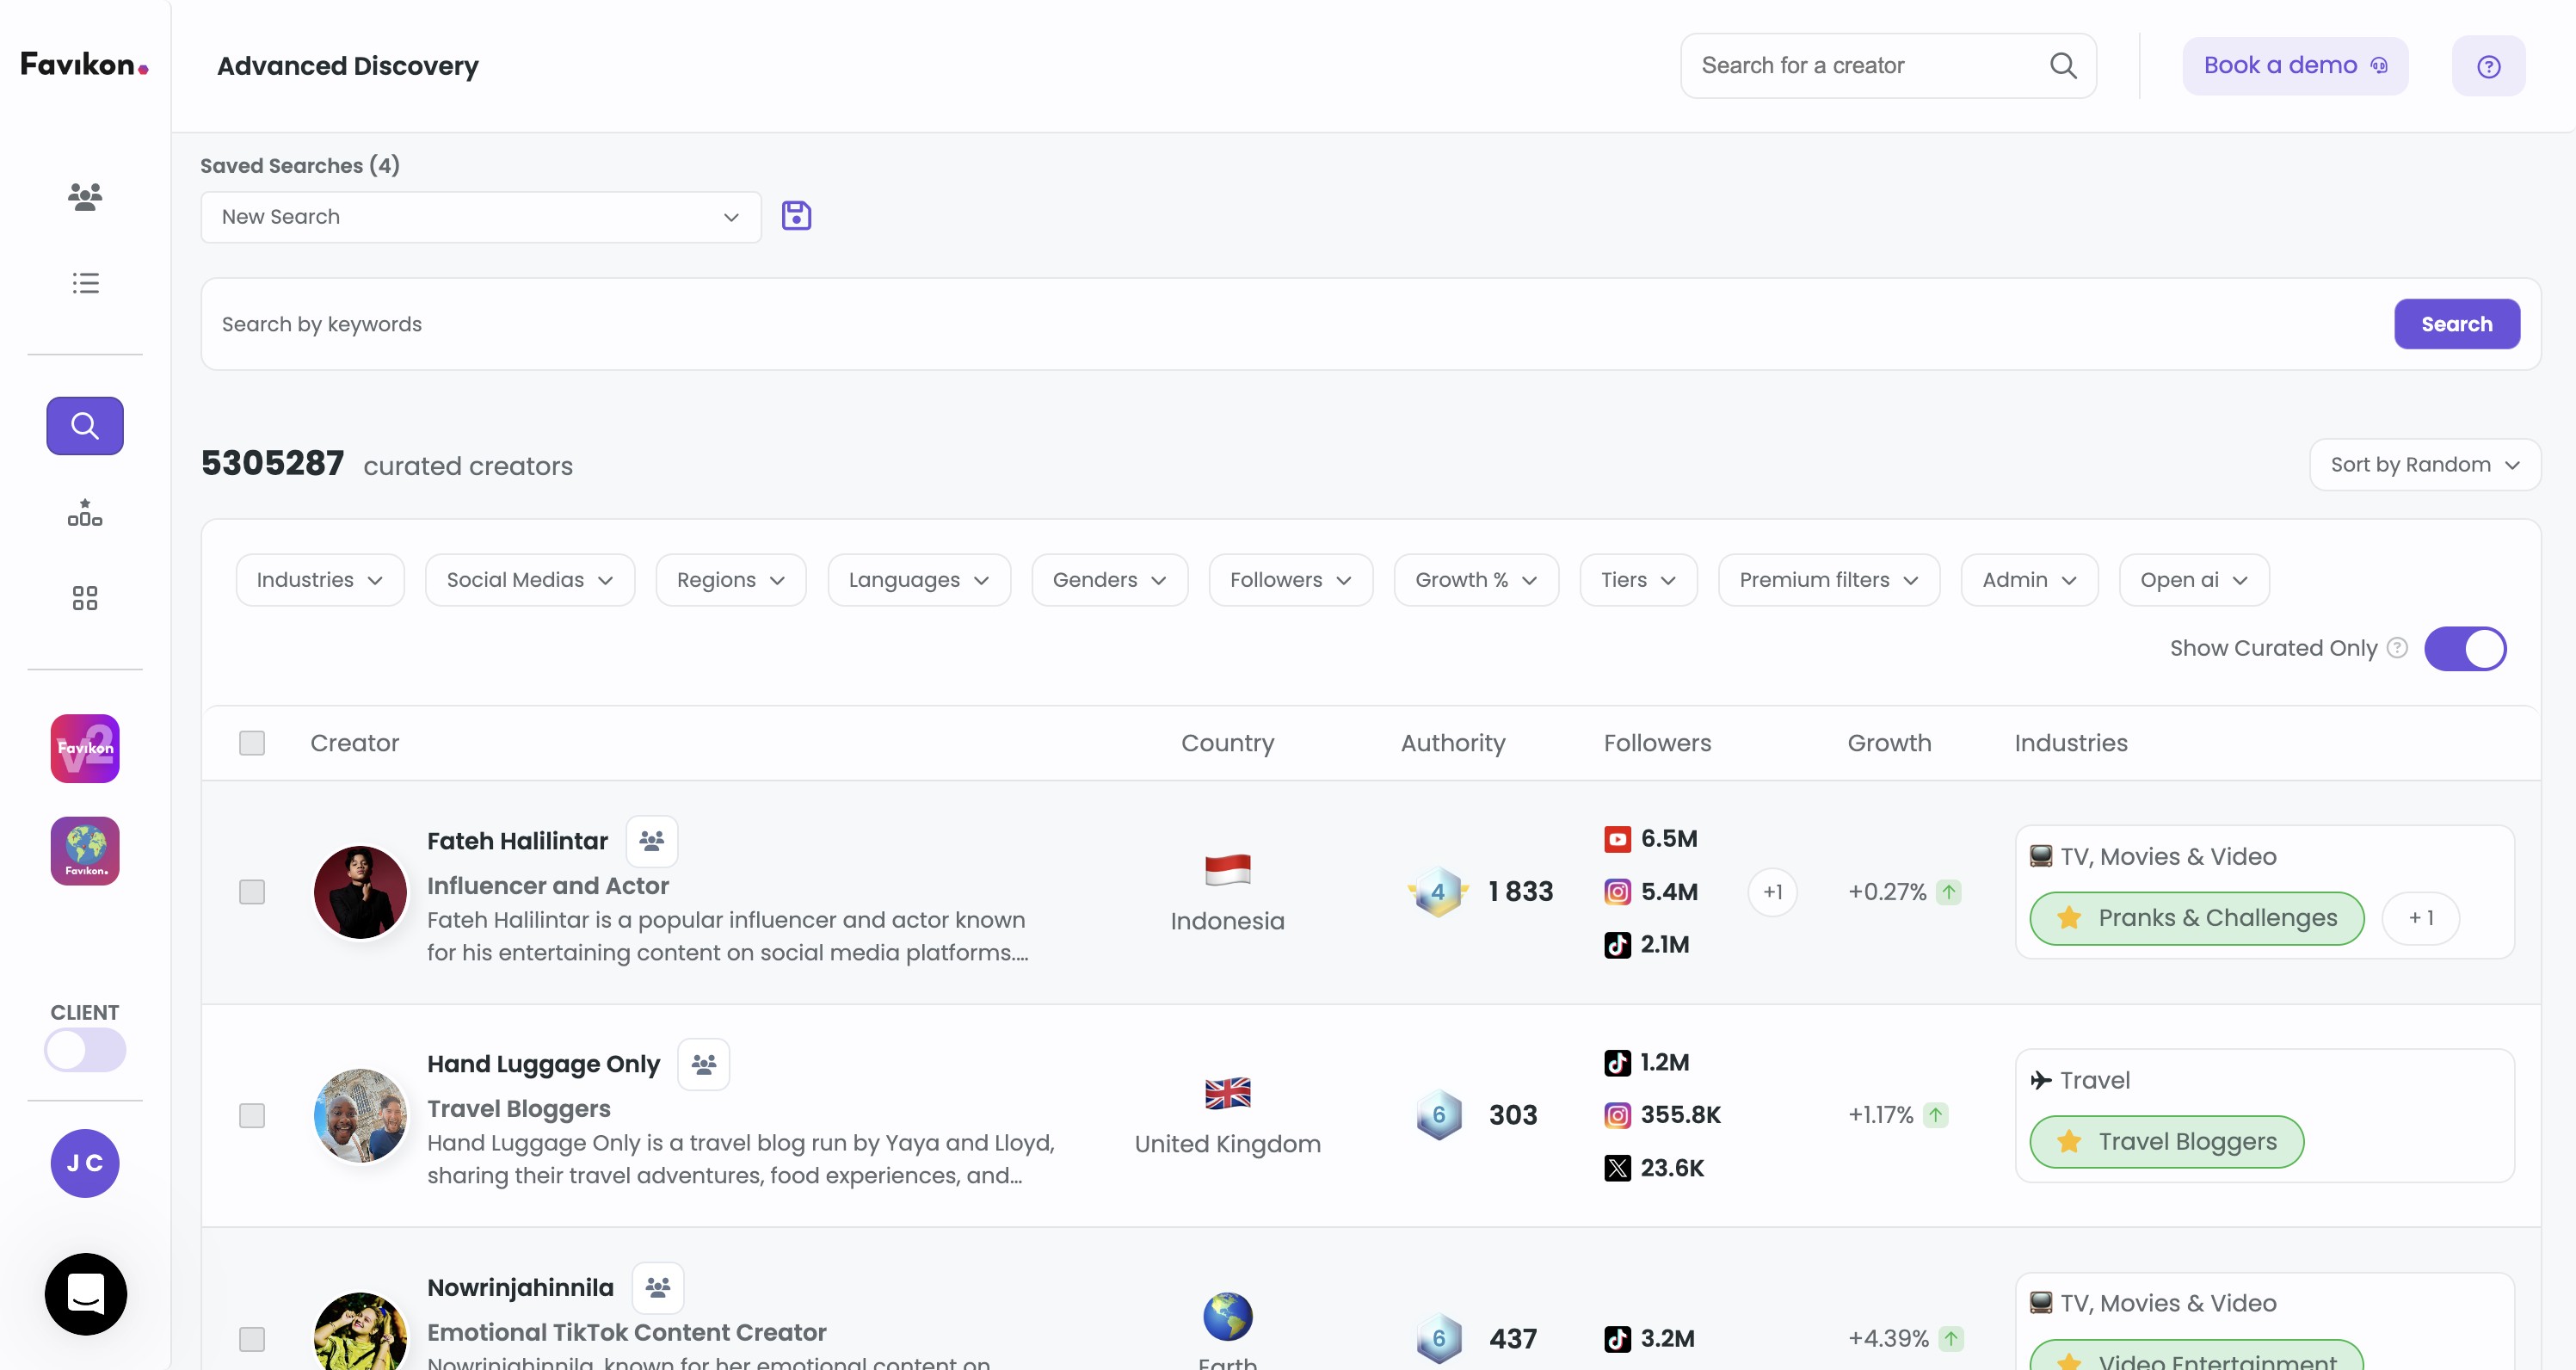The image size is (2576, 1370).
Task: Open the lists icon in sidebar
Action: click(85, 283)
